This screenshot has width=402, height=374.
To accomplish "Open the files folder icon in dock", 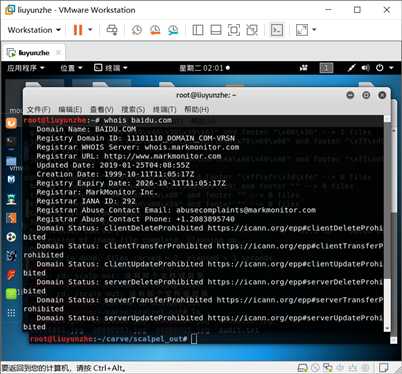I will (x=11, y=161).
